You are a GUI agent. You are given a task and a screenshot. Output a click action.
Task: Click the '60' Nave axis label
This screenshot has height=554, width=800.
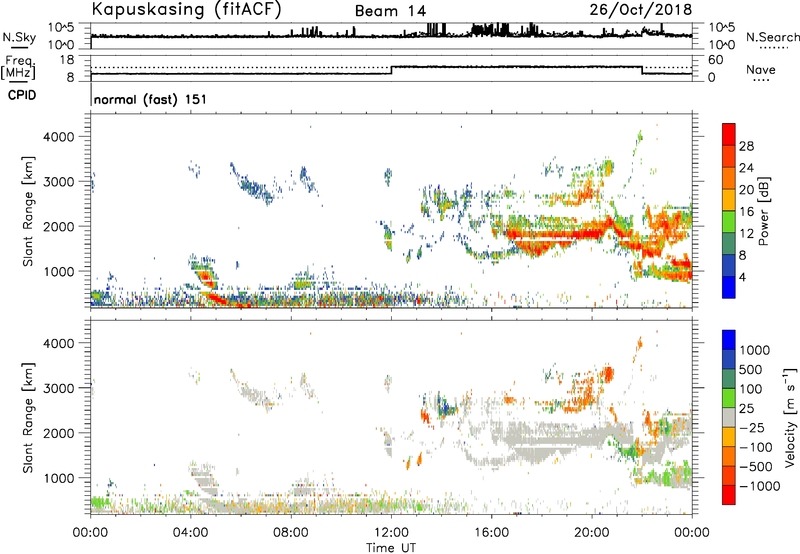tap(715, 60)
